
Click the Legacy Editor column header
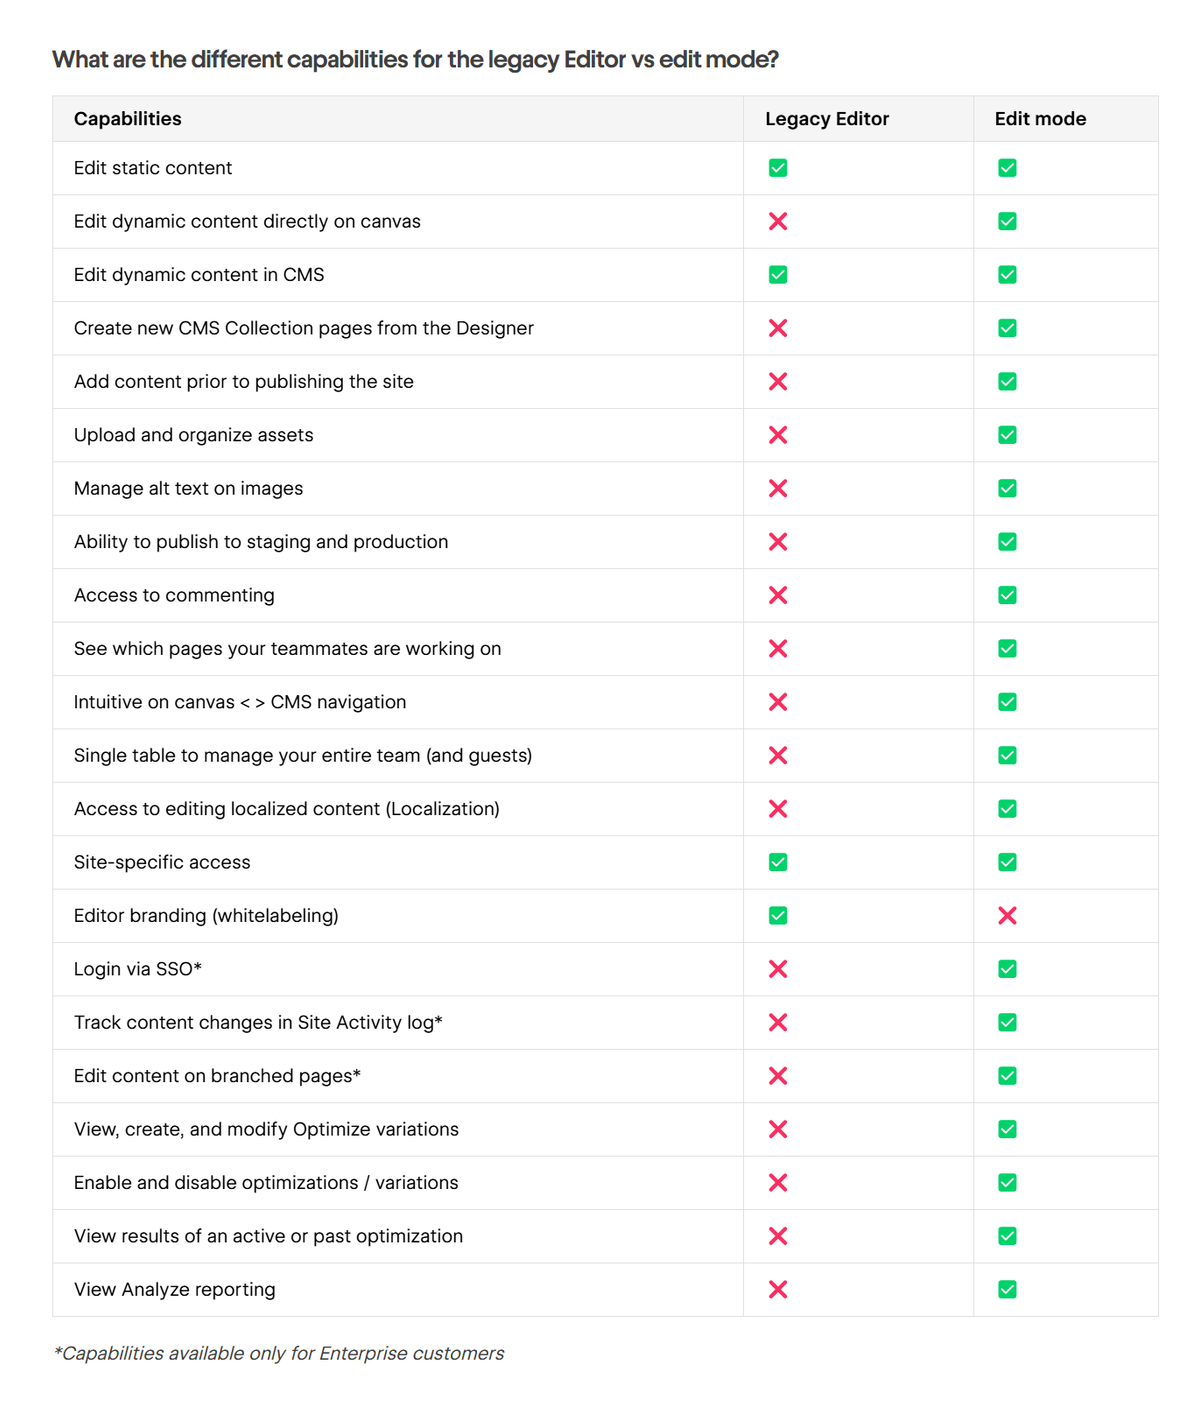[x=827, y=119]
